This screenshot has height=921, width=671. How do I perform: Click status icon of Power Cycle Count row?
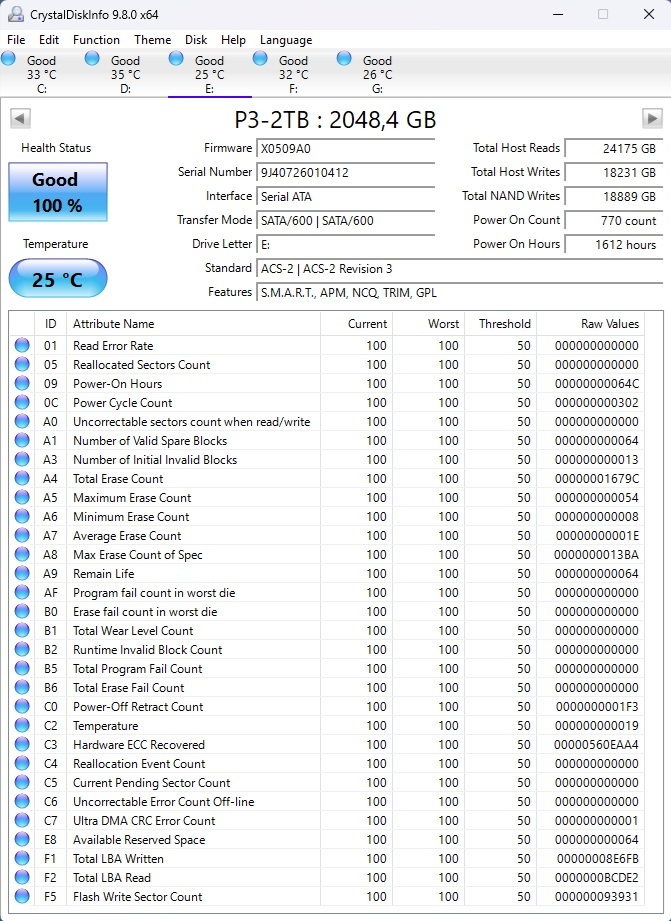coord(22,402)
